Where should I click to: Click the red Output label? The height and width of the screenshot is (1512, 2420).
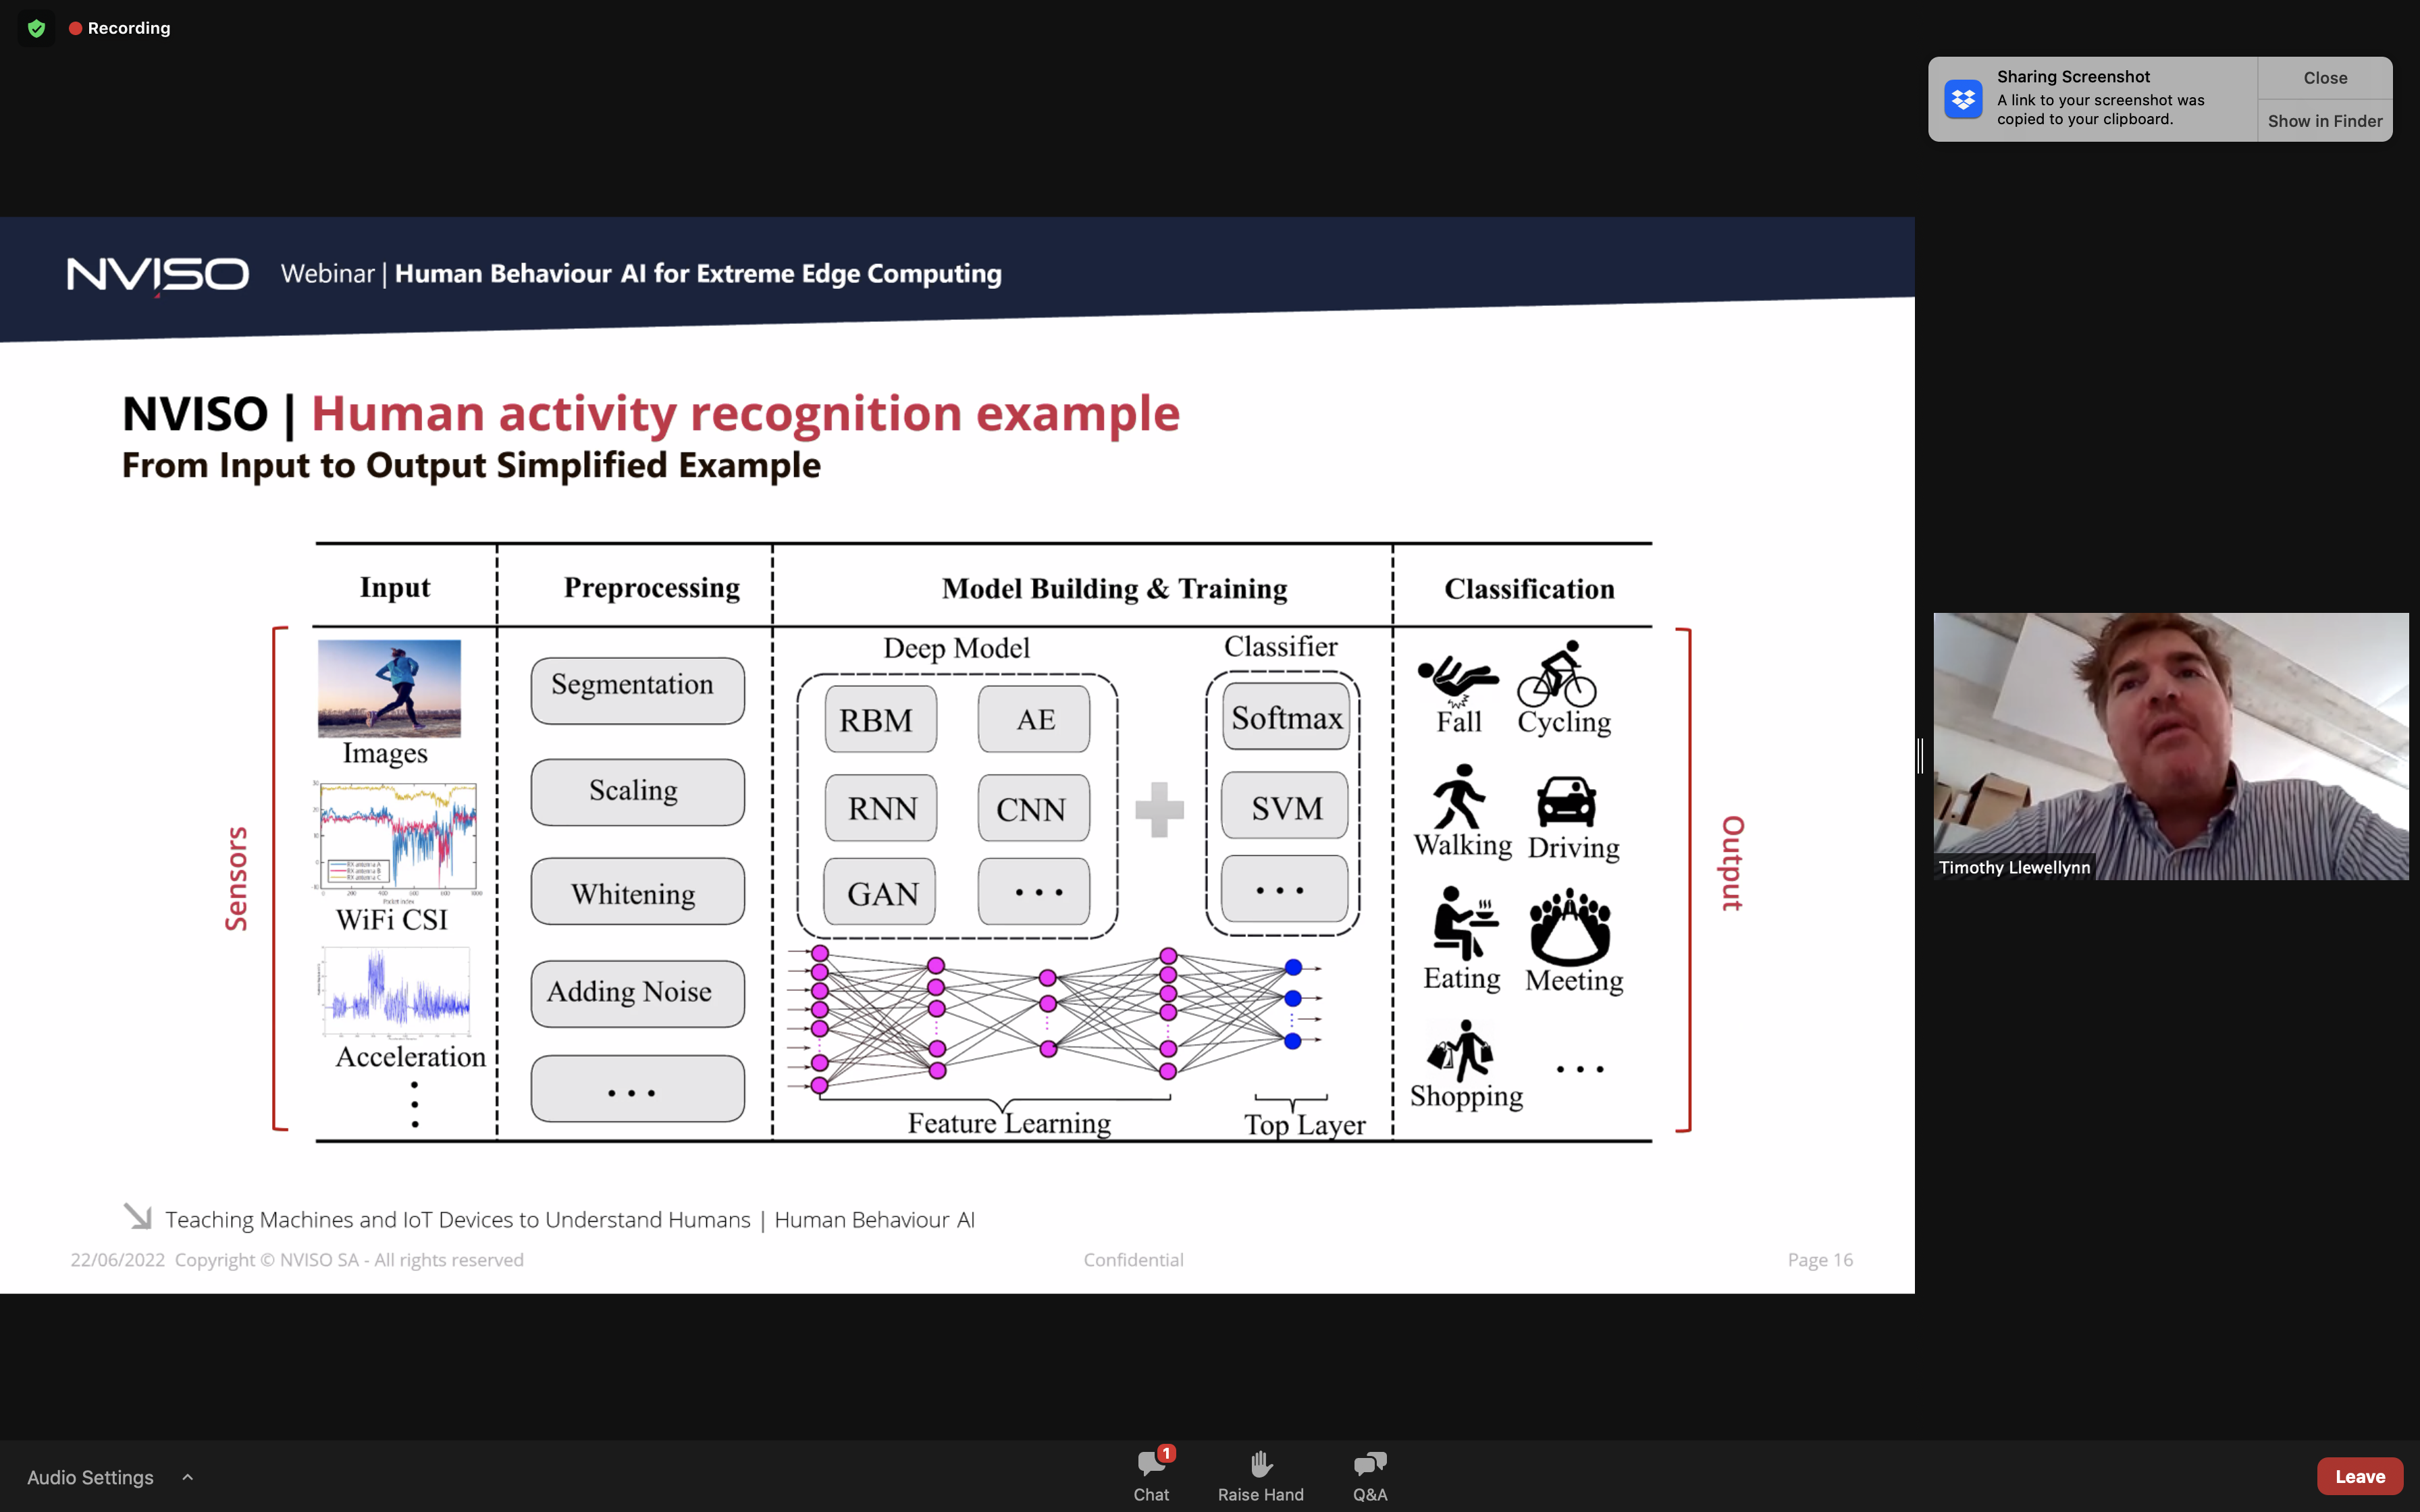(x=1732, y=863)
